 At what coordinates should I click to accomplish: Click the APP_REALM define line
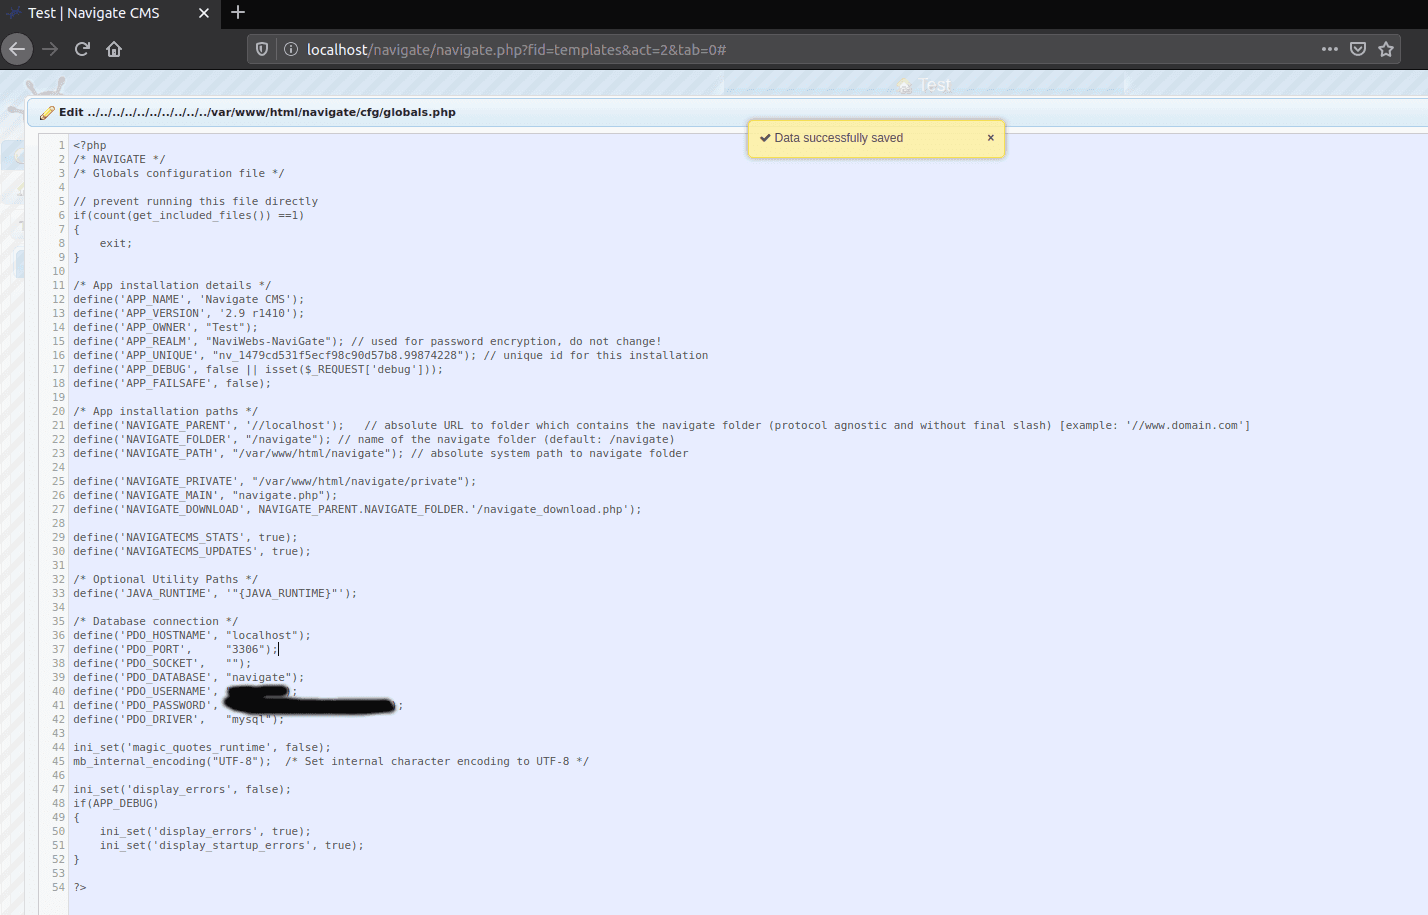[x=367, y=341]
